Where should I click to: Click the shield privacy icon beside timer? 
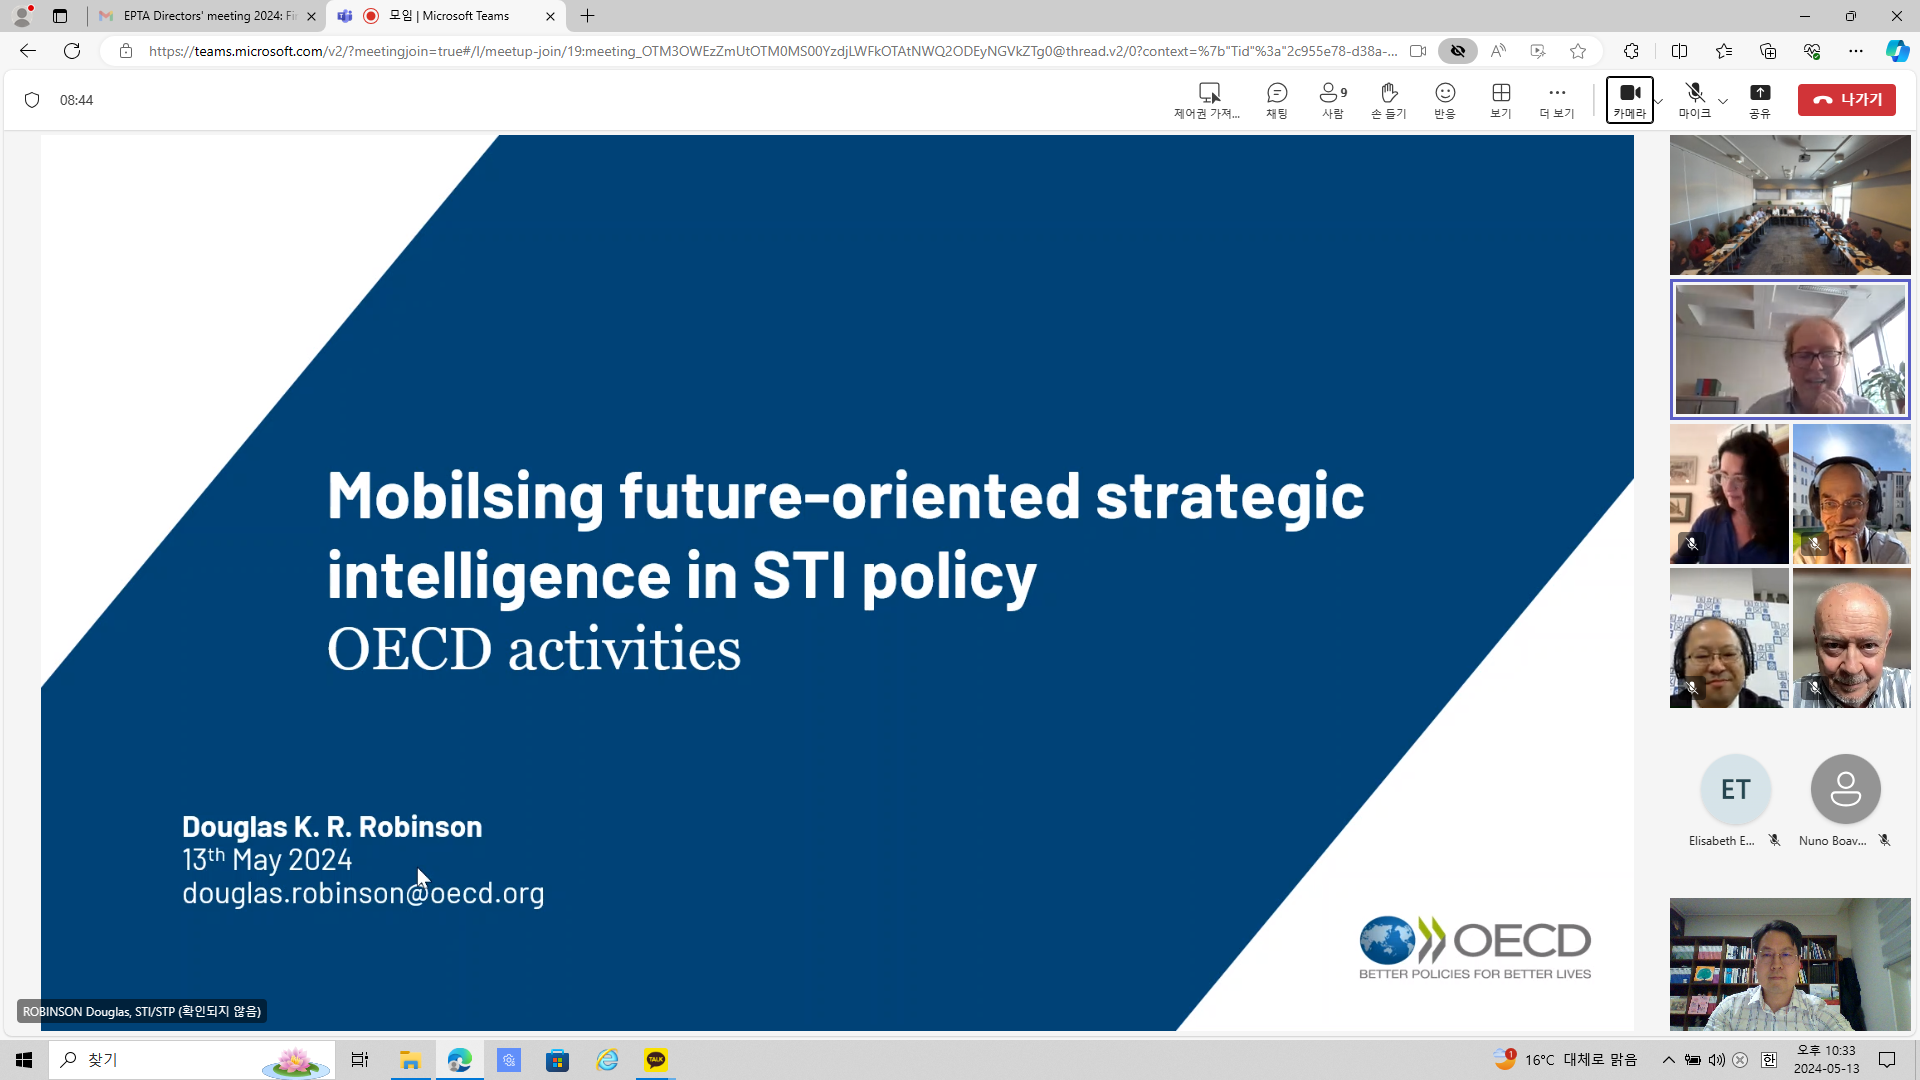(x=32, y=100)
